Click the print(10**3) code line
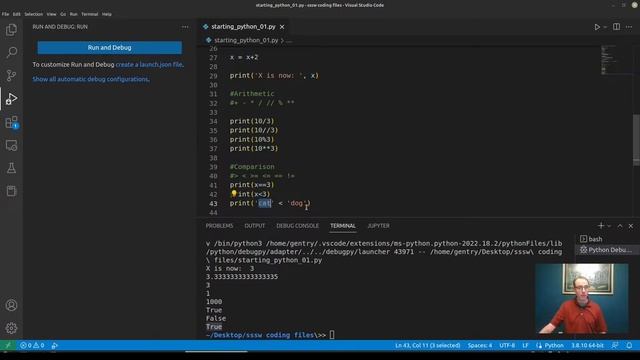The height and width of the screenshot is (360, 640). tap(253, 149)
